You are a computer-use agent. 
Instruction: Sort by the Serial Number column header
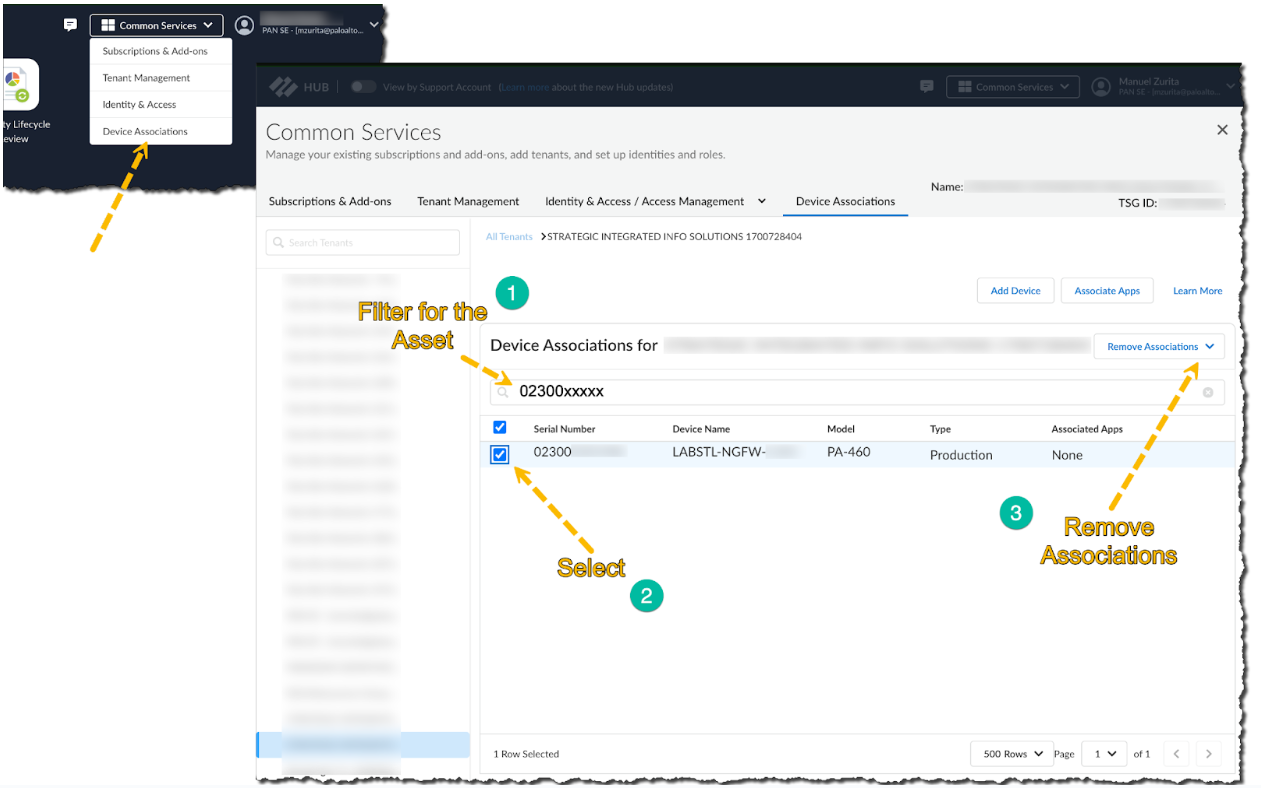tap(564, 429)
